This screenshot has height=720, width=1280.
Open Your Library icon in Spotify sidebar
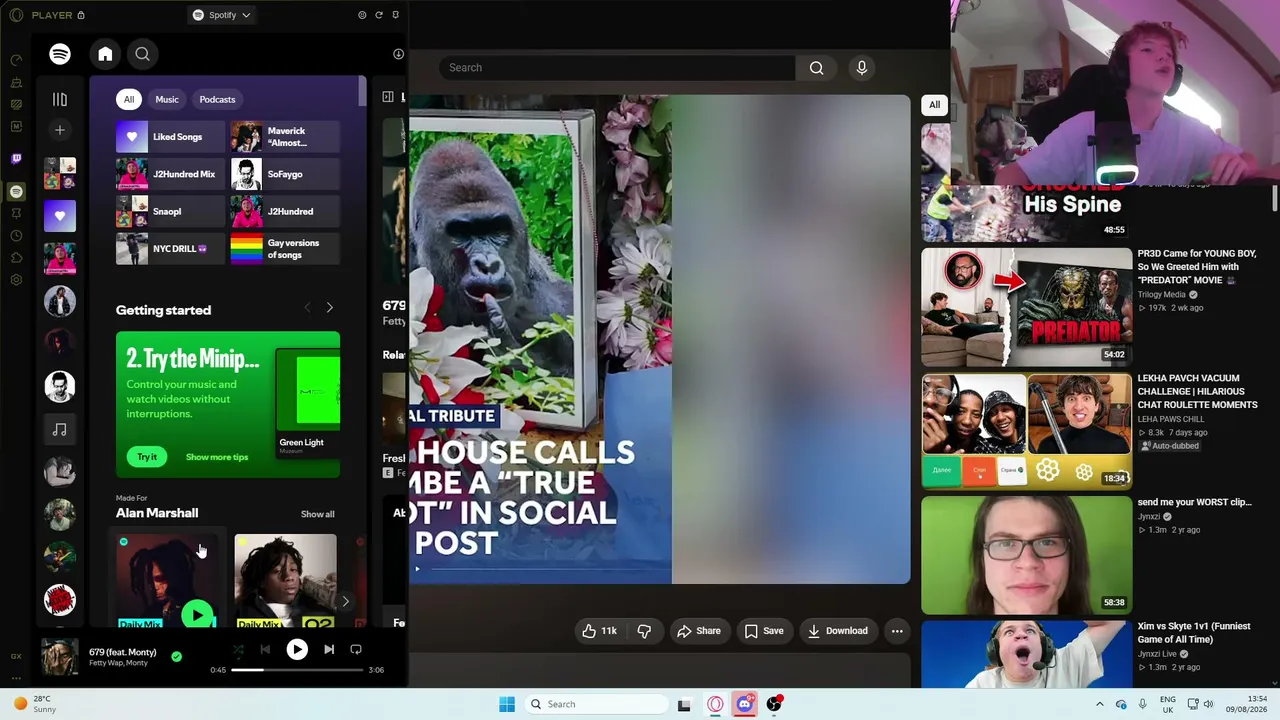60,99
